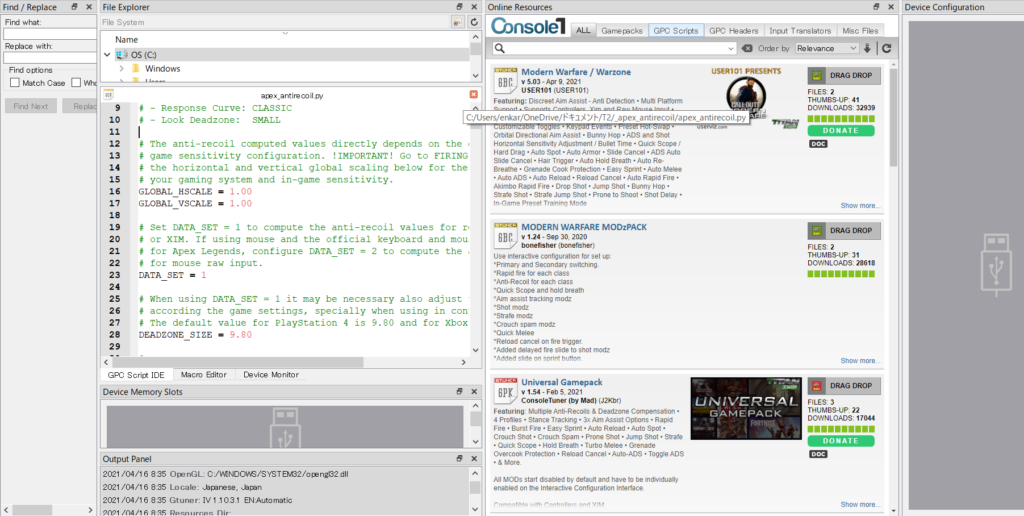Expand the Windows folder node
Image resolution: width=1024 pixels, height=516 pixels.
pyautogui.click(x=121, y=69)
